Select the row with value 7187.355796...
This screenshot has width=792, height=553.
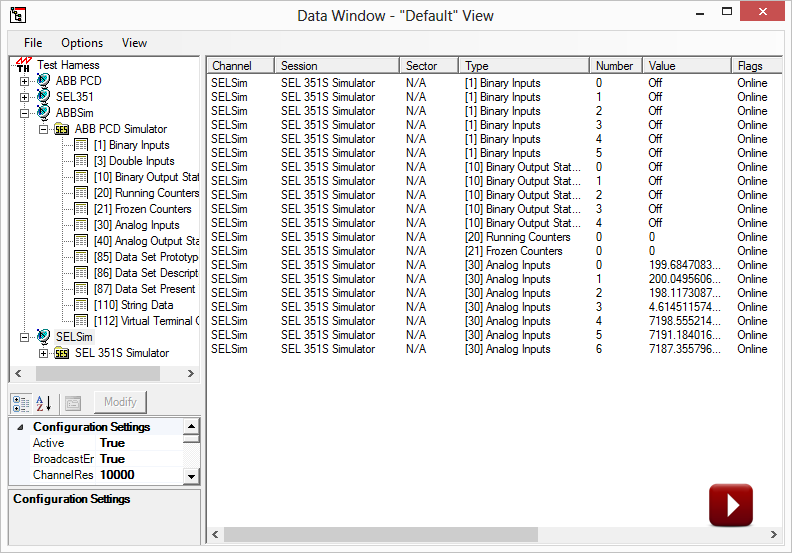click(x=494, y=349)
